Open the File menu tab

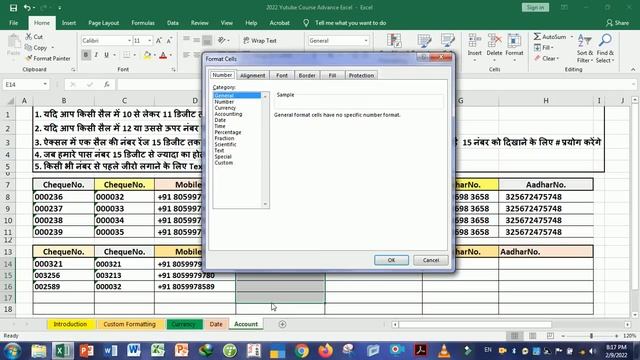[x=13, y=23]
